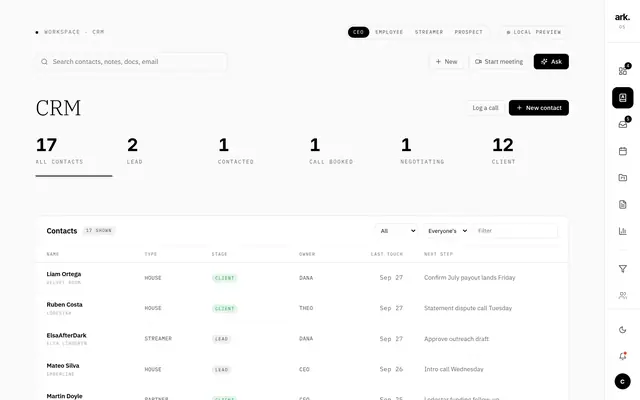
Task: Open the analytics bar chart icon
Action: tap(622, 231)
